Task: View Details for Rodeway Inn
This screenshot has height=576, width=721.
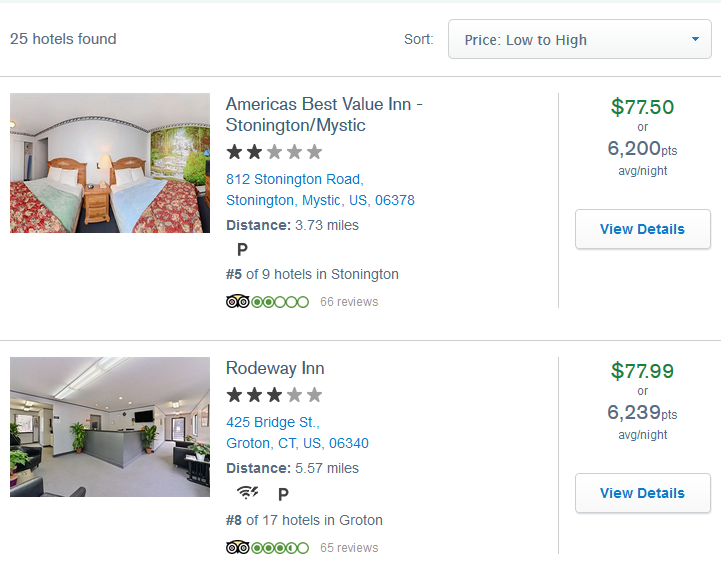Action: (x=642, y=493)
